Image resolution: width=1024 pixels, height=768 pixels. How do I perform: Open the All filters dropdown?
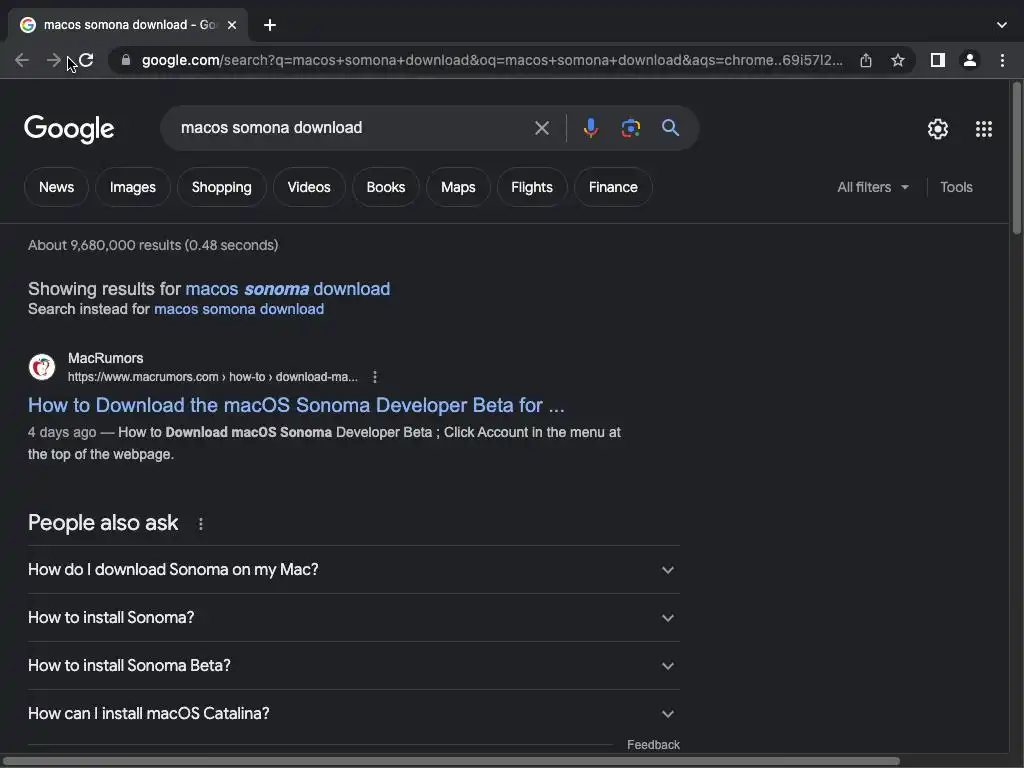872,187
